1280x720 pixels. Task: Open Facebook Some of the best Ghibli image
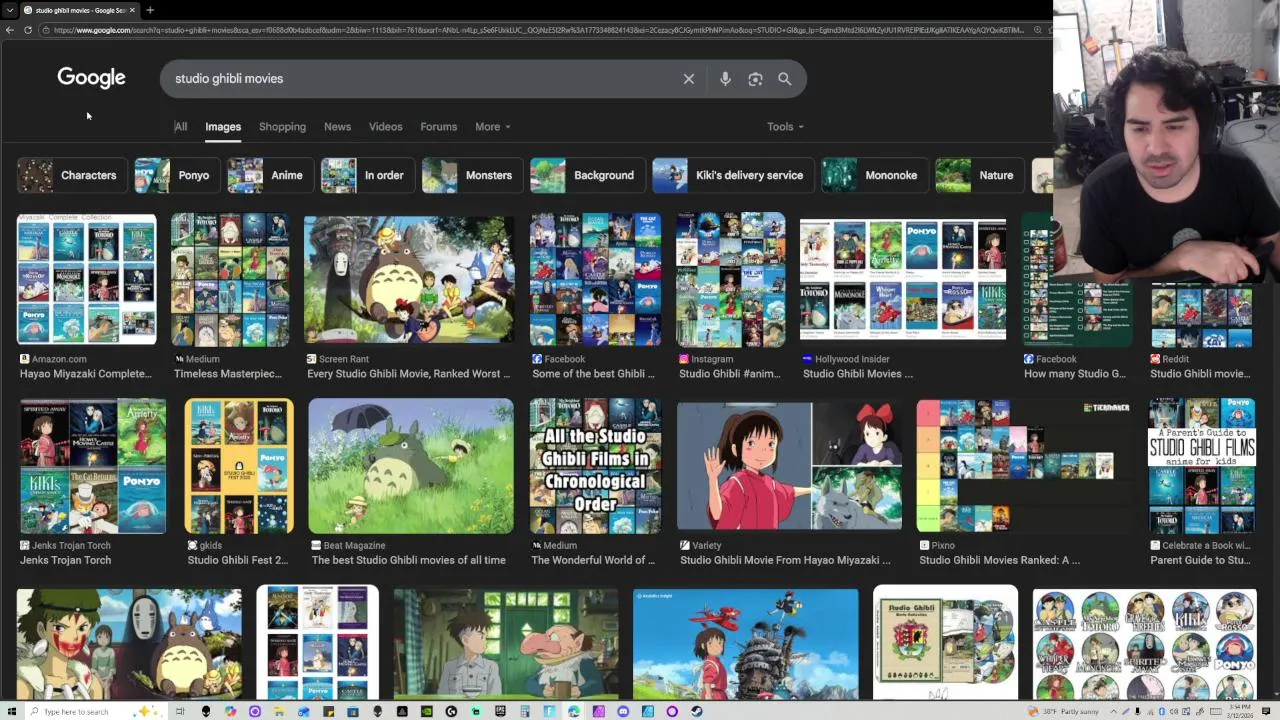click(595, 279)
